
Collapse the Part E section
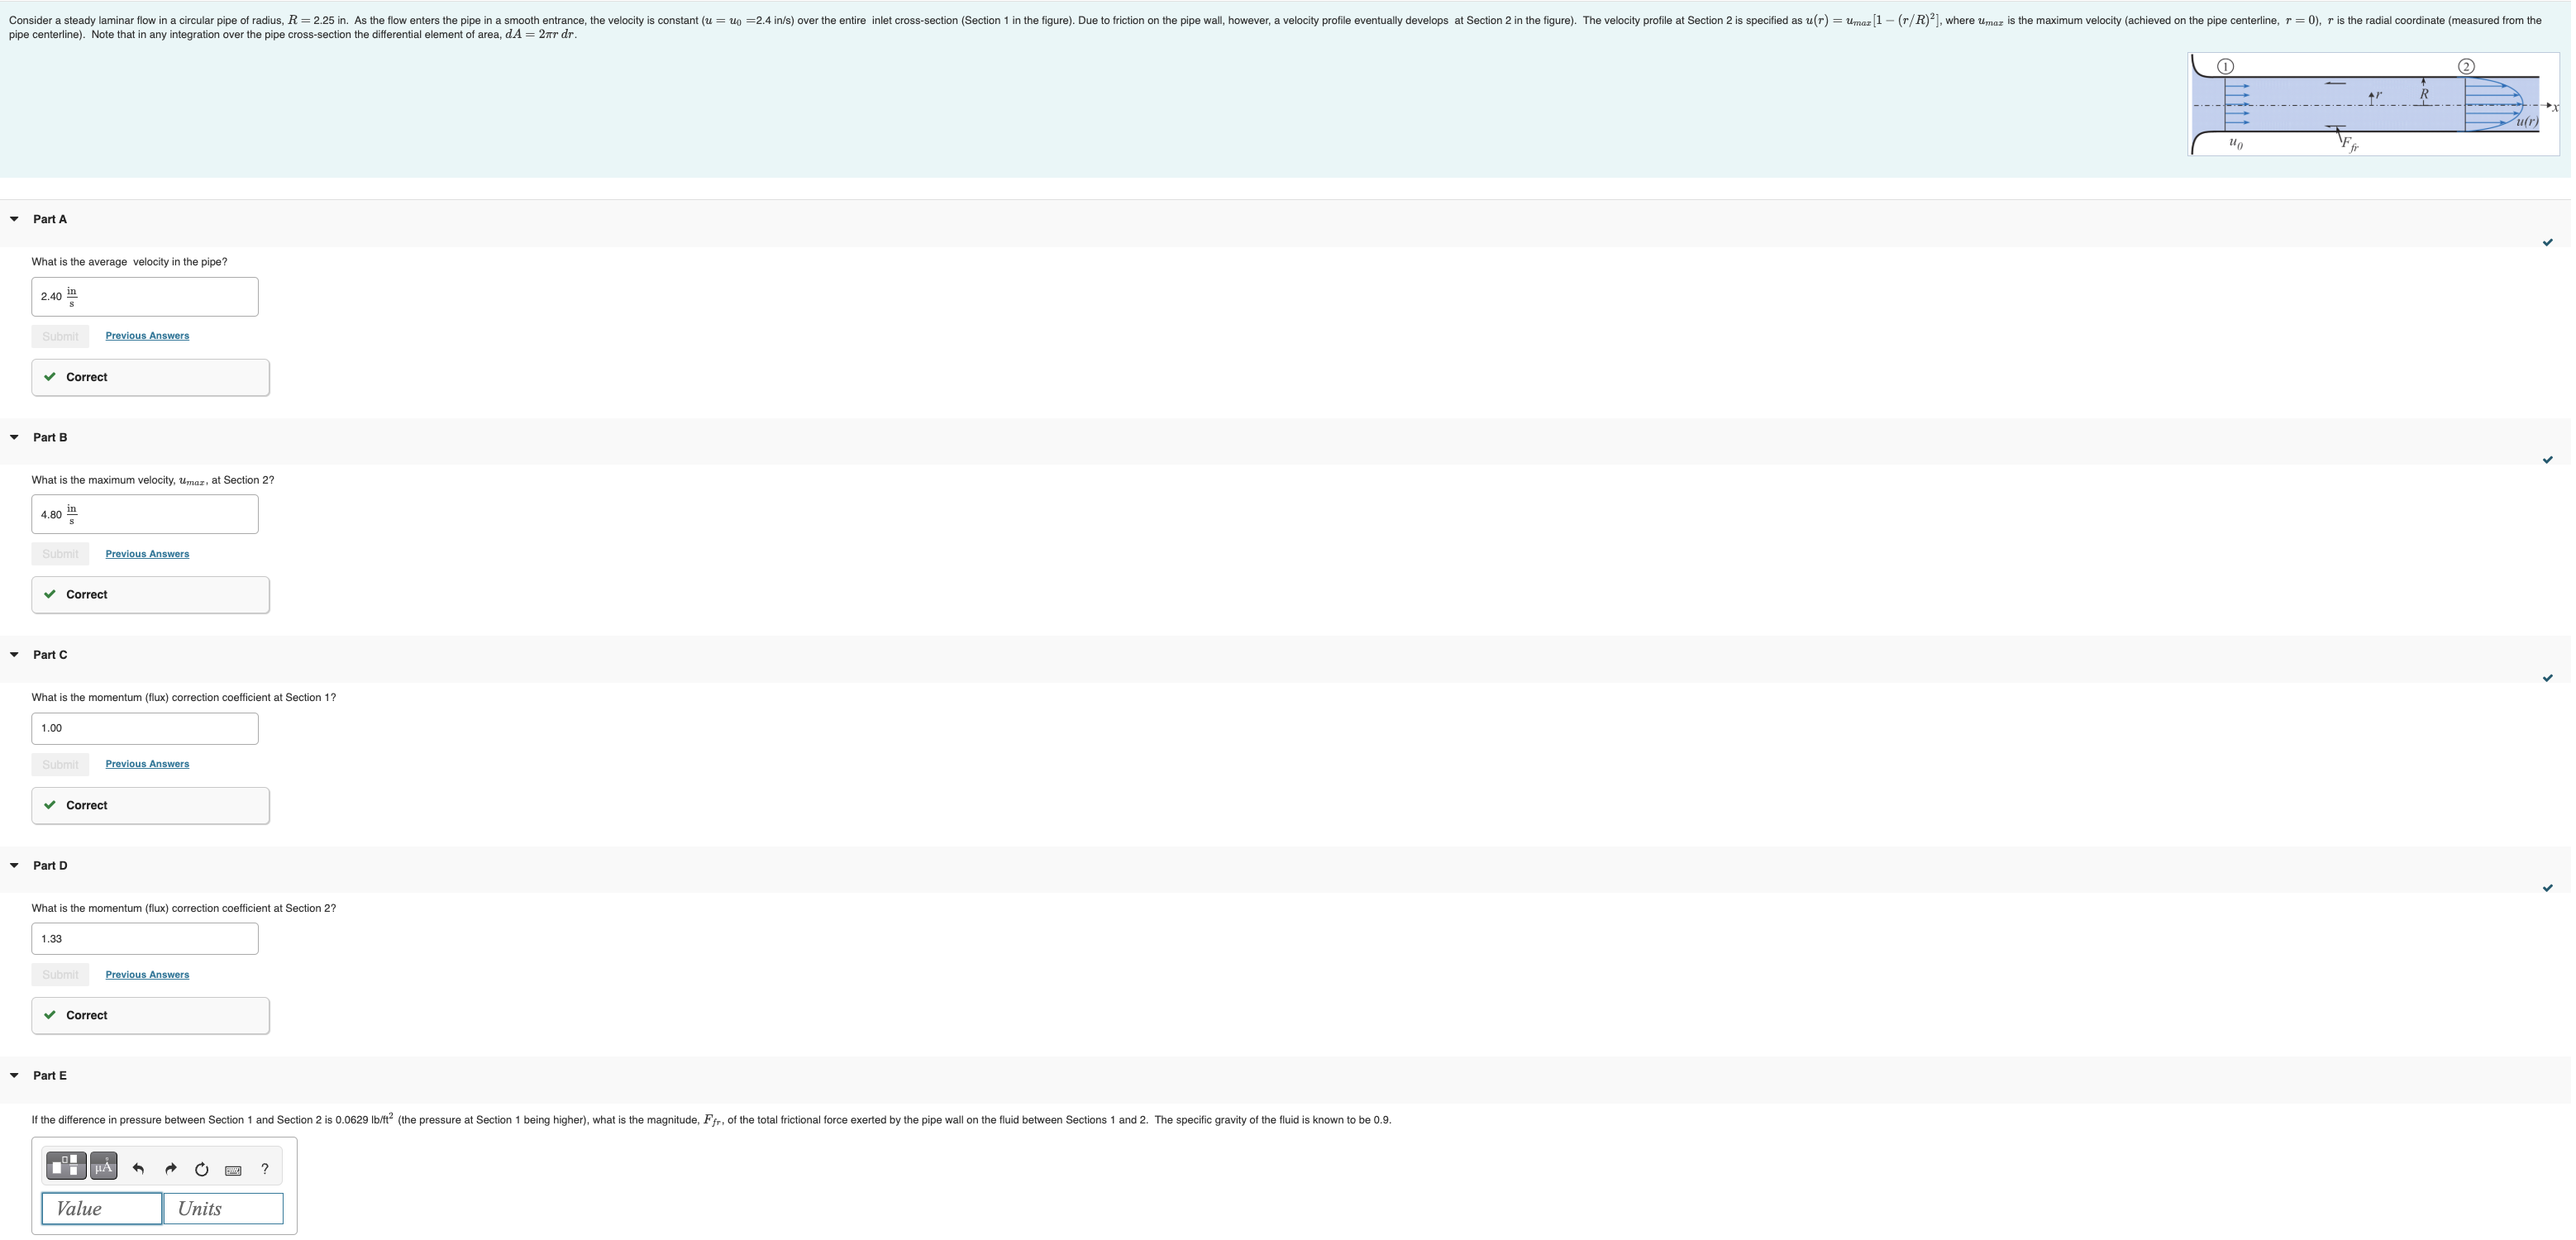coord(14,1076)
